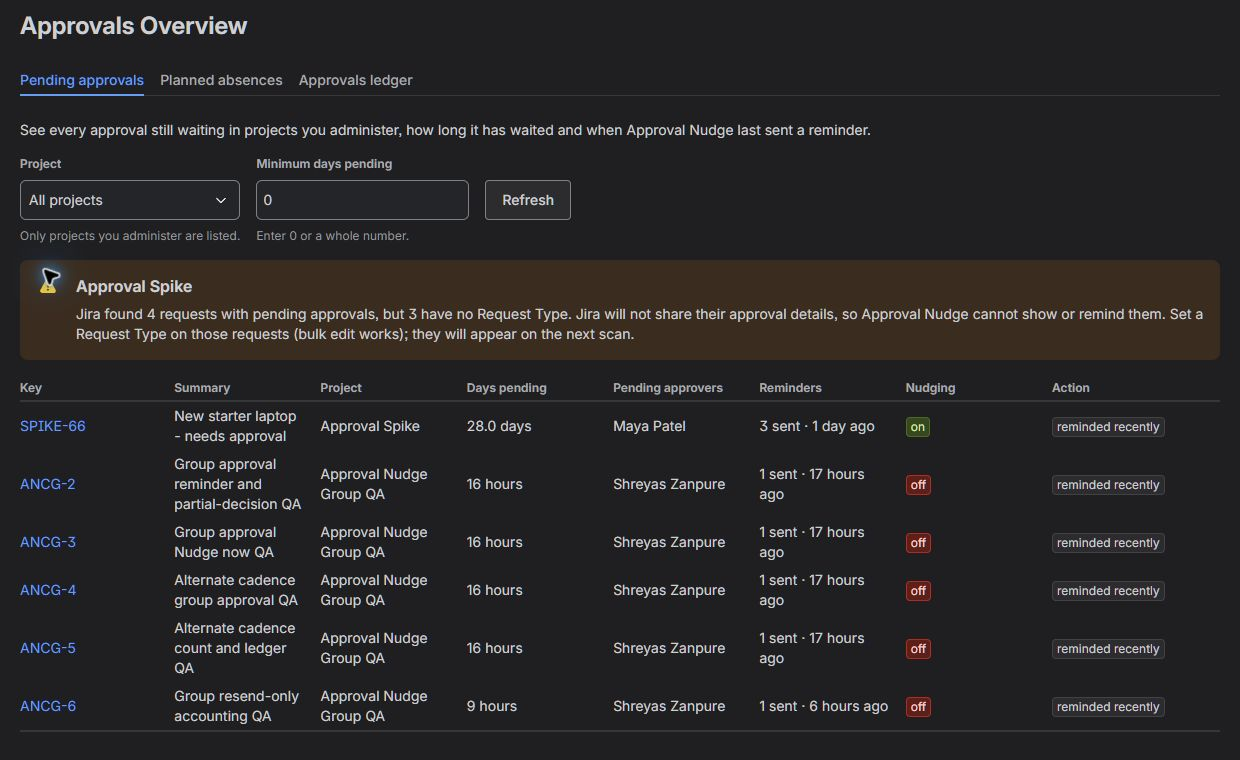Click the "Nudging" column header

pos(930,388)
